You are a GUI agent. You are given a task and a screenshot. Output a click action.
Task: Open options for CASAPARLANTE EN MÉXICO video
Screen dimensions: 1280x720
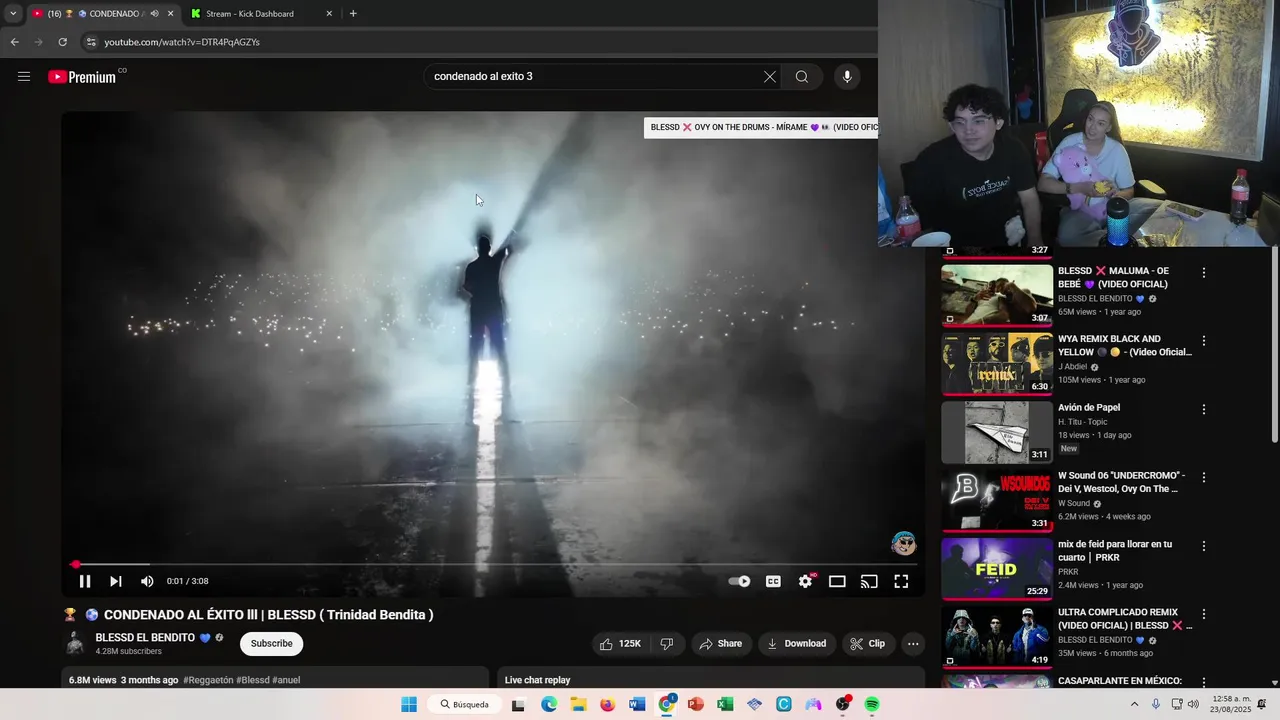click(x=1204, y=682)
